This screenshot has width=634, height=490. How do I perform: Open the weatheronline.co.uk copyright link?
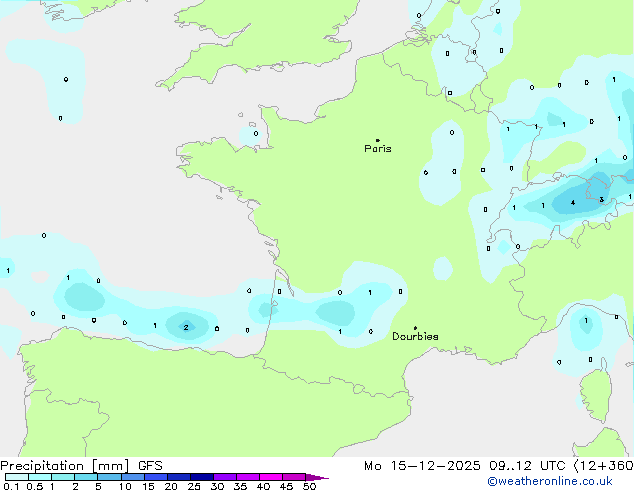pos(550,481)
